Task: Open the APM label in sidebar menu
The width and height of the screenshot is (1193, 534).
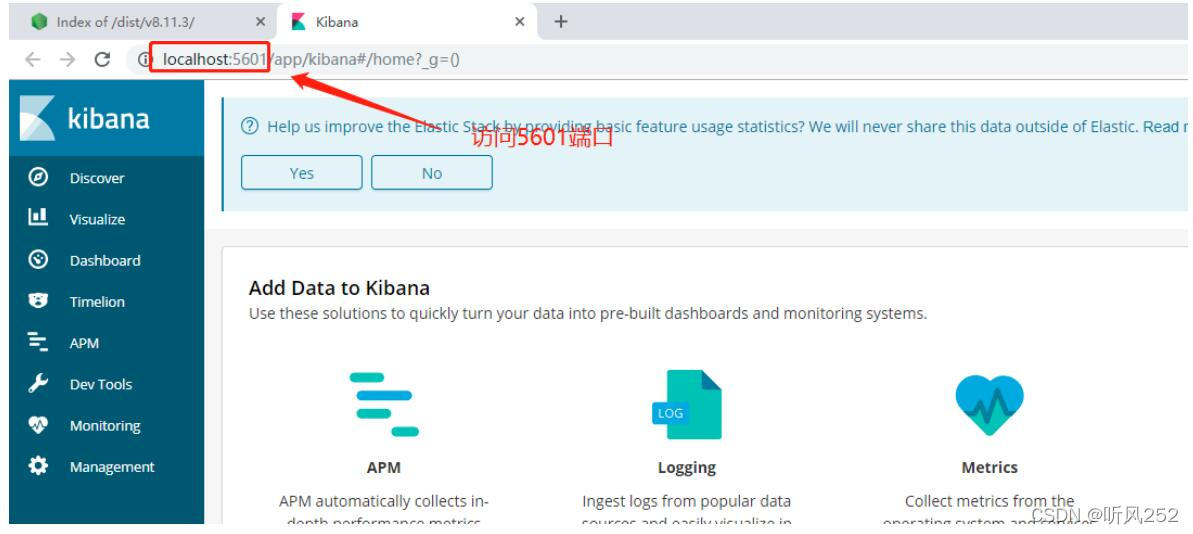Action: point(84,343)
